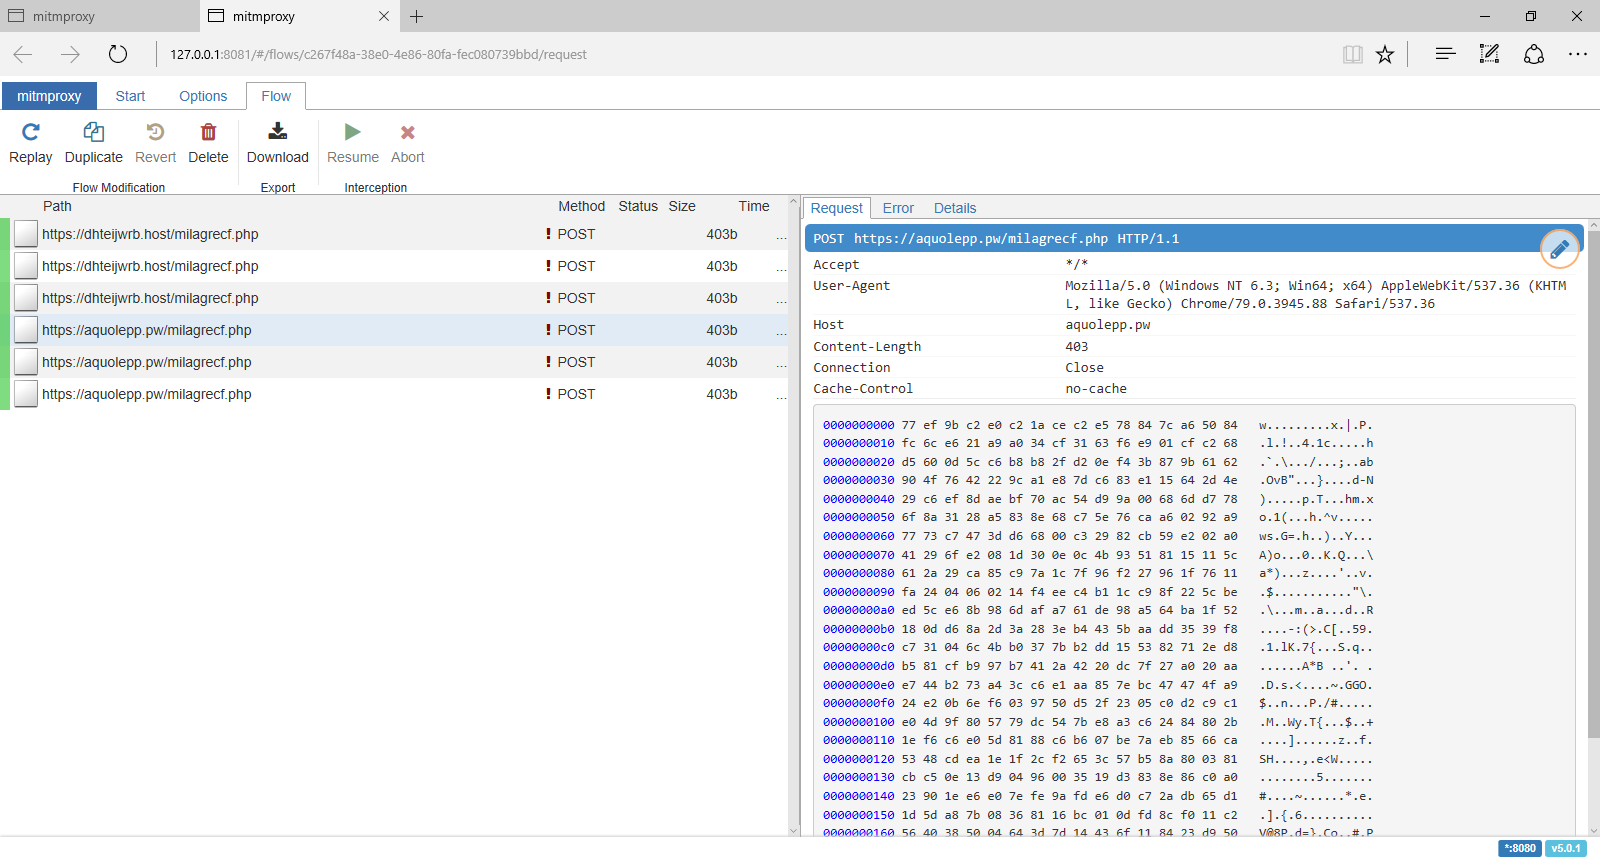Viewport: 1600px width, 860px height.
Task: Click the Abort X icon
Action: pyautogui.click(x=408, y=132)
